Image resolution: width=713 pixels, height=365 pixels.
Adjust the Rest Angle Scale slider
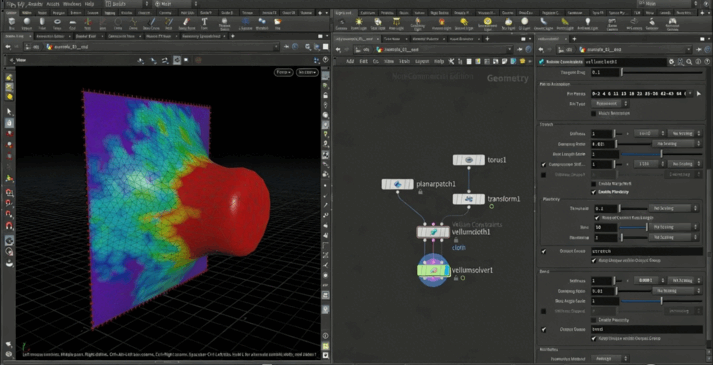661,301
